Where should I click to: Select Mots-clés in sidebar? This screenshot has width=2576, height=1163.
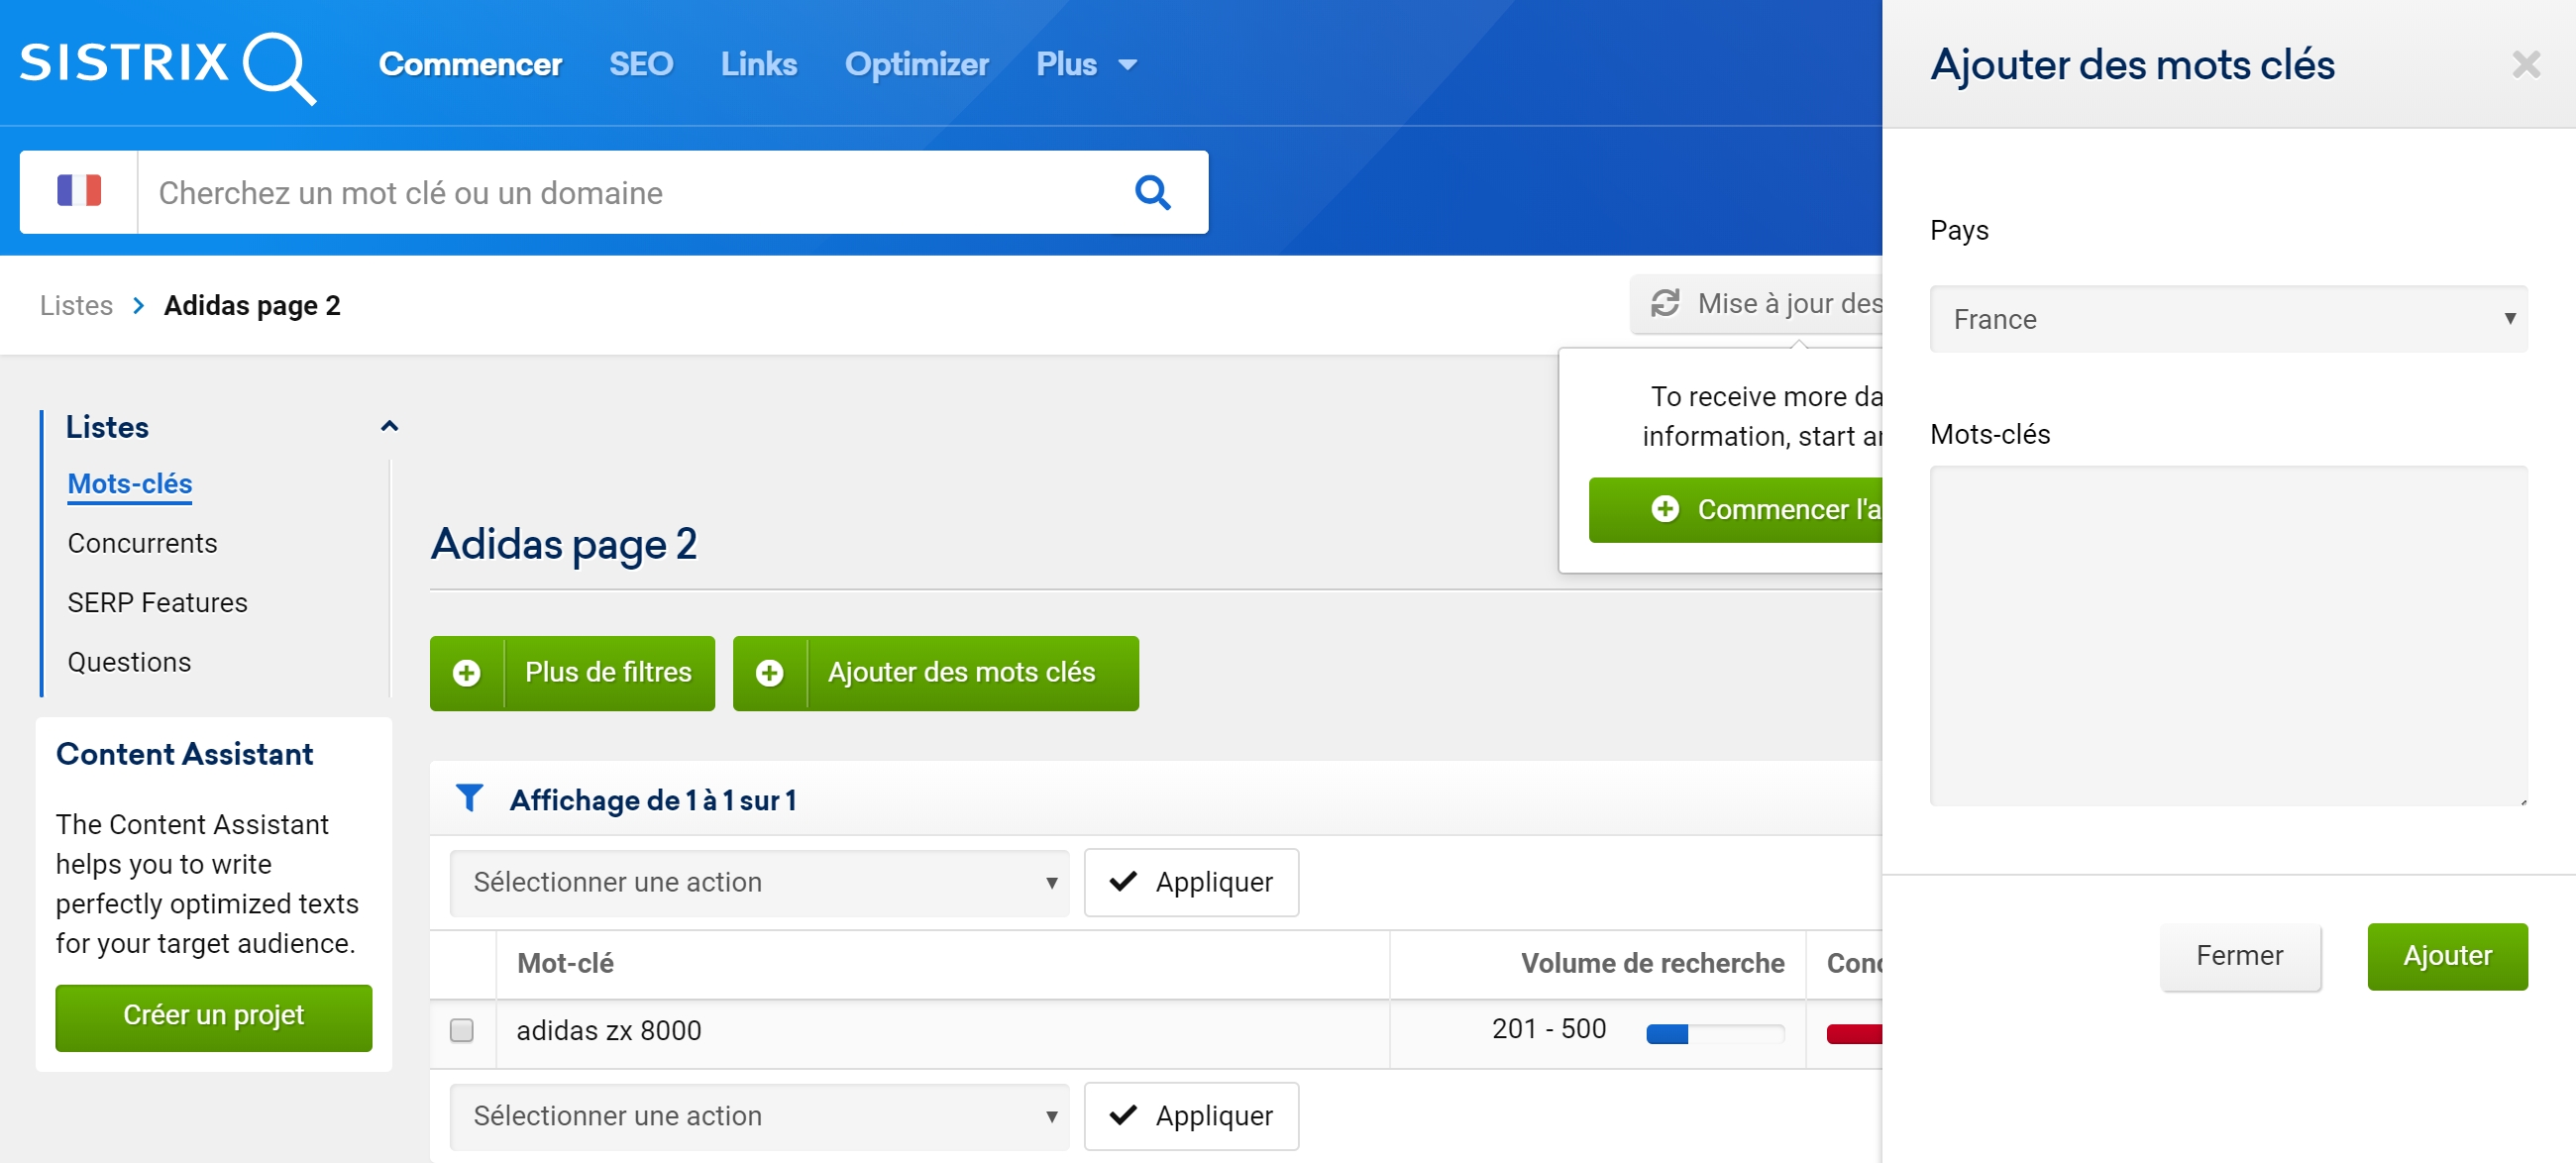click(x=130, y=484)
